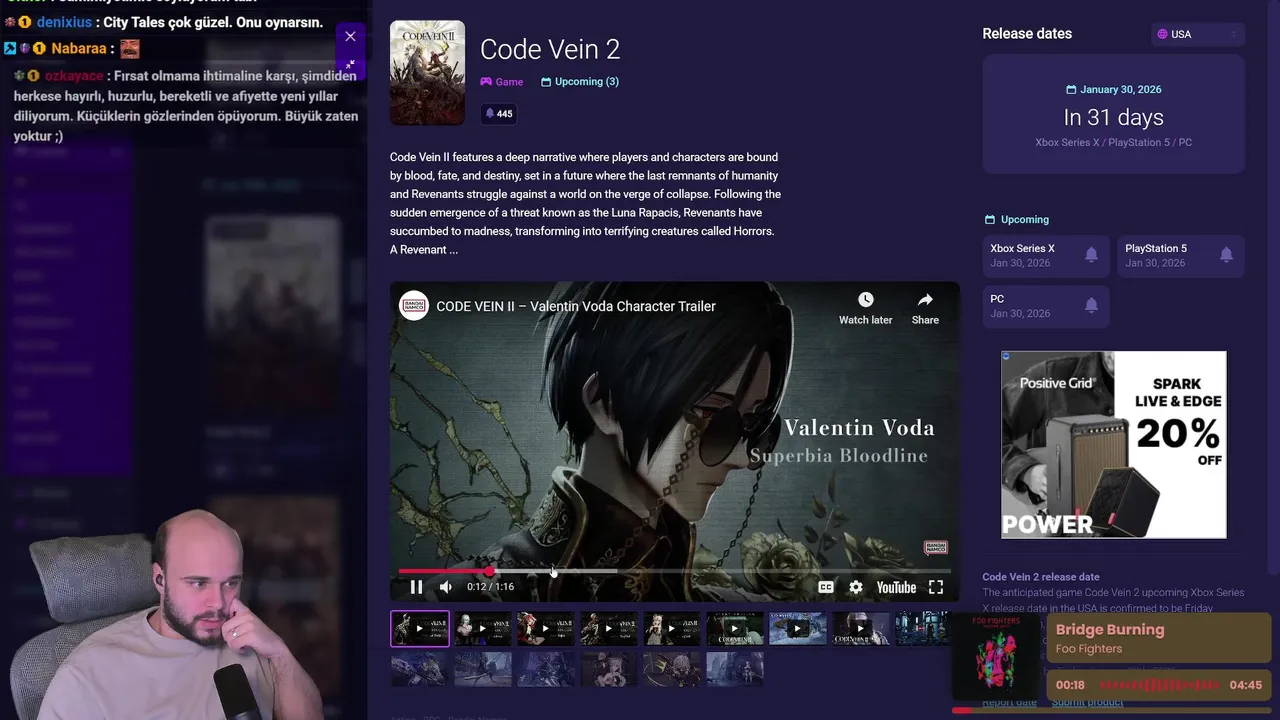Click the globe icon next to USA

point(1162,34)
